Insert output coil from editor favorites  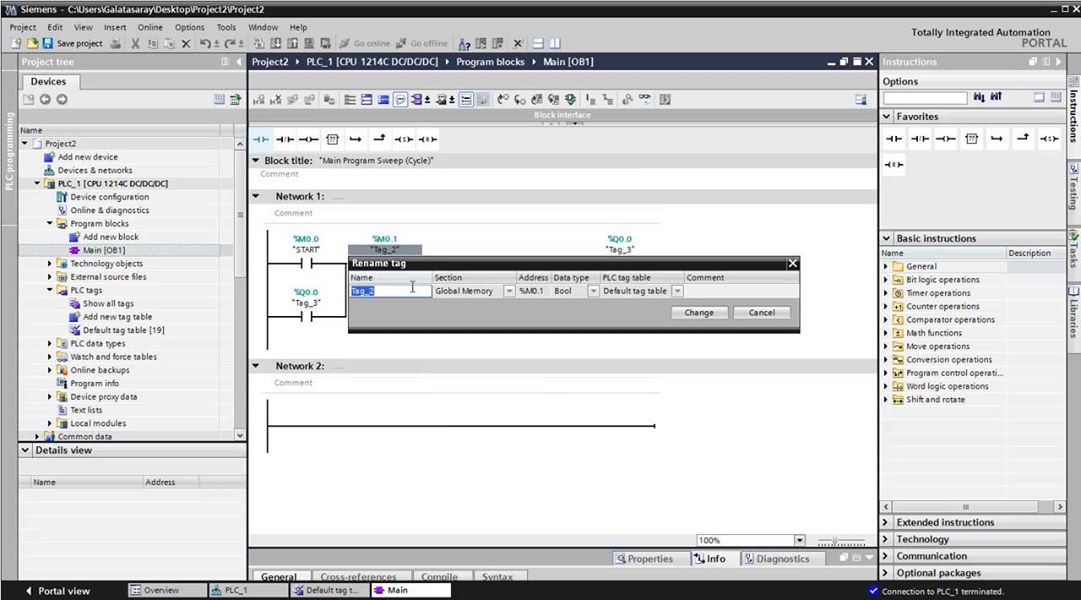tap(308, 139)
